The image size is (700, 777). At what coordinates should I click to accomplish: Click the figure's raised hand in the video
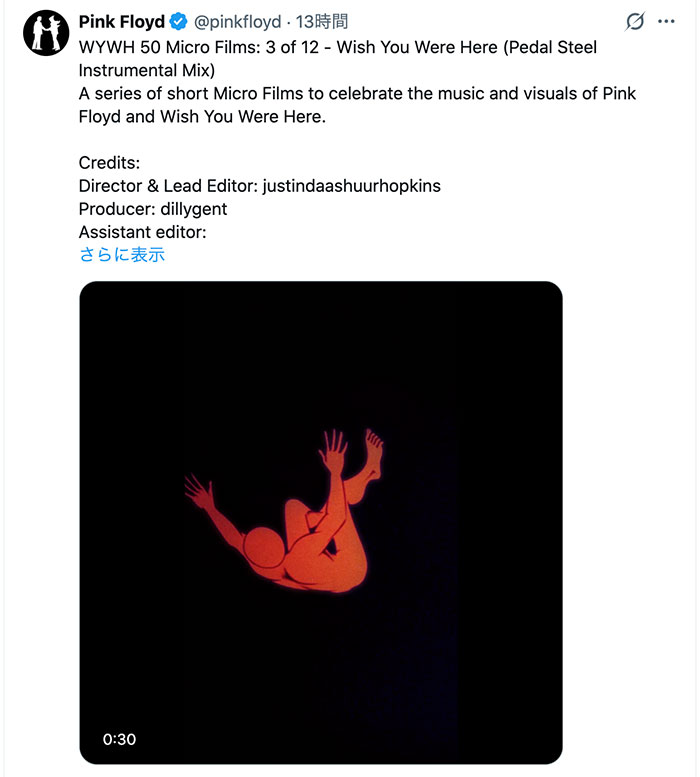[x=332, y=452]
